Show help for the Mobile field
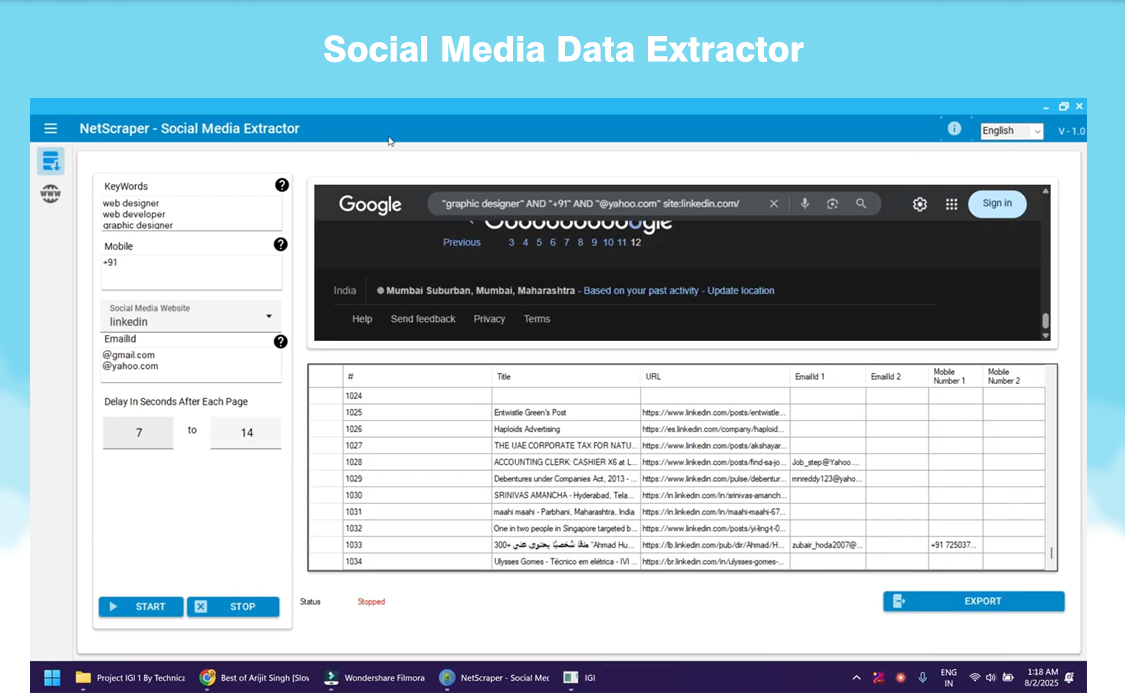Screen dimensions: 1125x694 click(x=281, y=245)
